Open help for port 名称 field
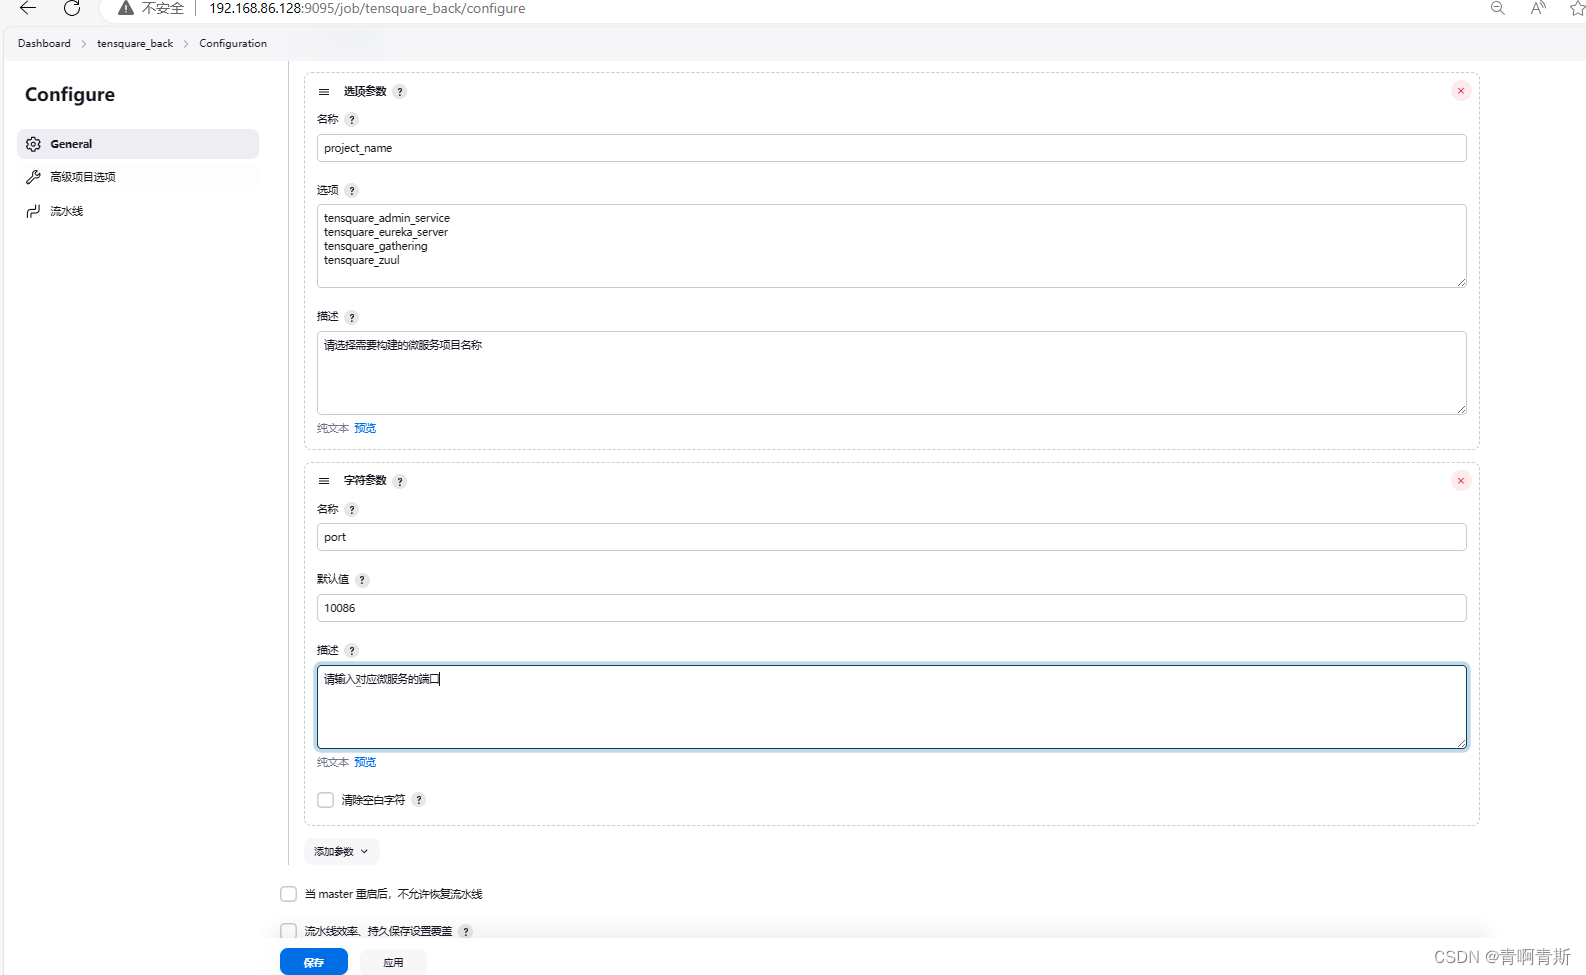Image resolution: width=1586 pixels, height=975 pixels. coord(352,510)
